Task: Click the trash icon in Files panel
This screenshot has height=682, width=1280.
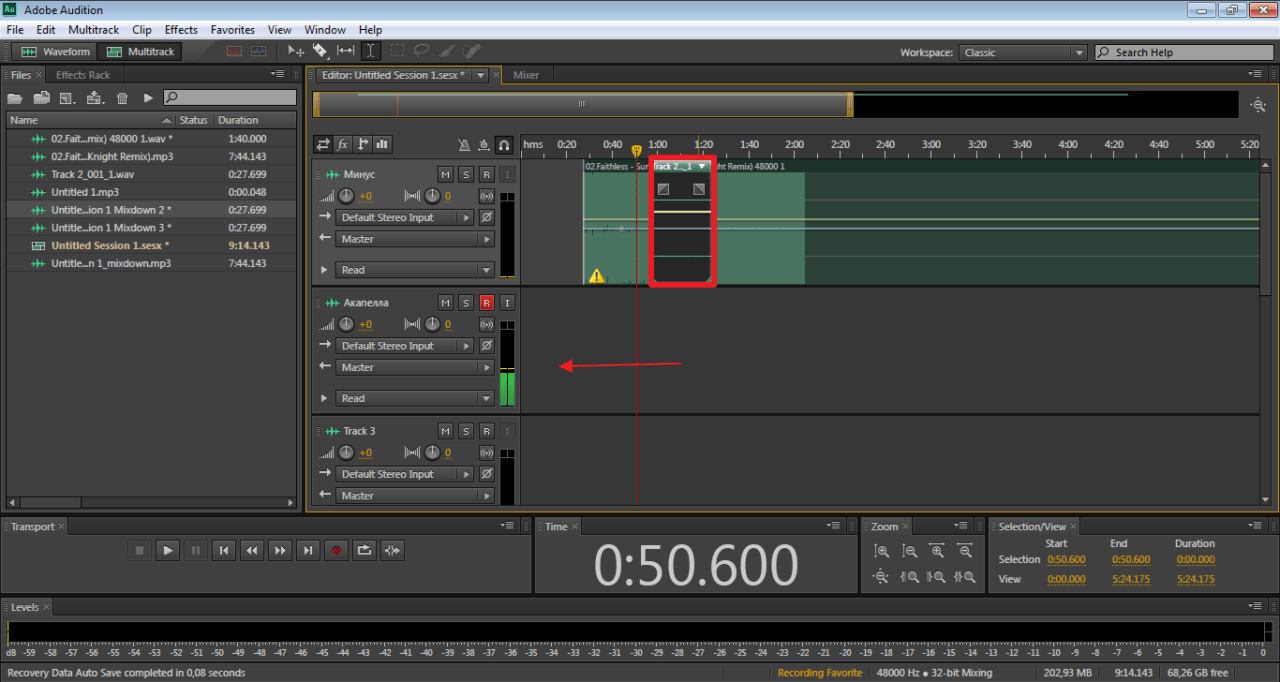Action: click(x=122, y=98)
